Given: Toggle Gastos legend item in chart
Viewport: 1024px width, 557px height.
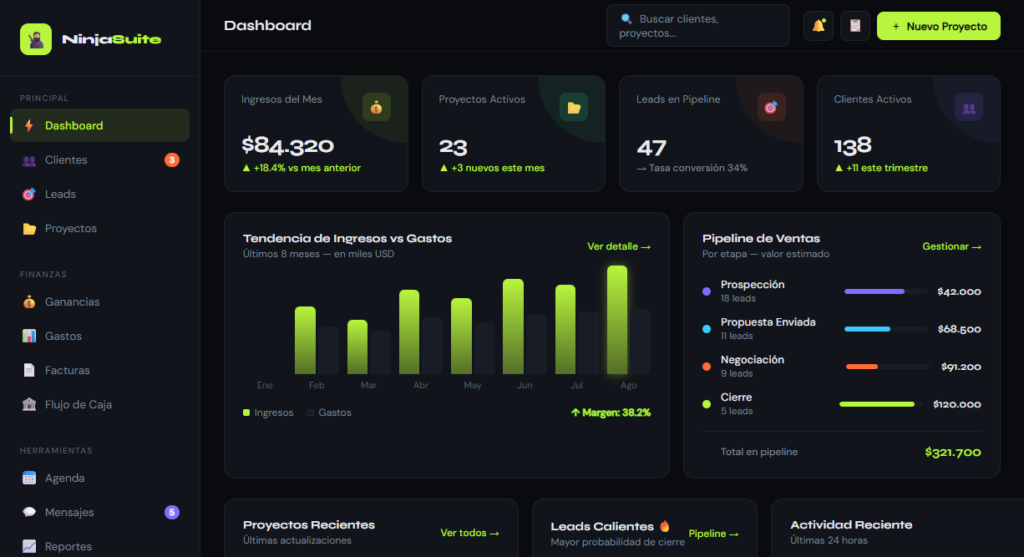Looking at the screenshot, I should click(329, 412).
